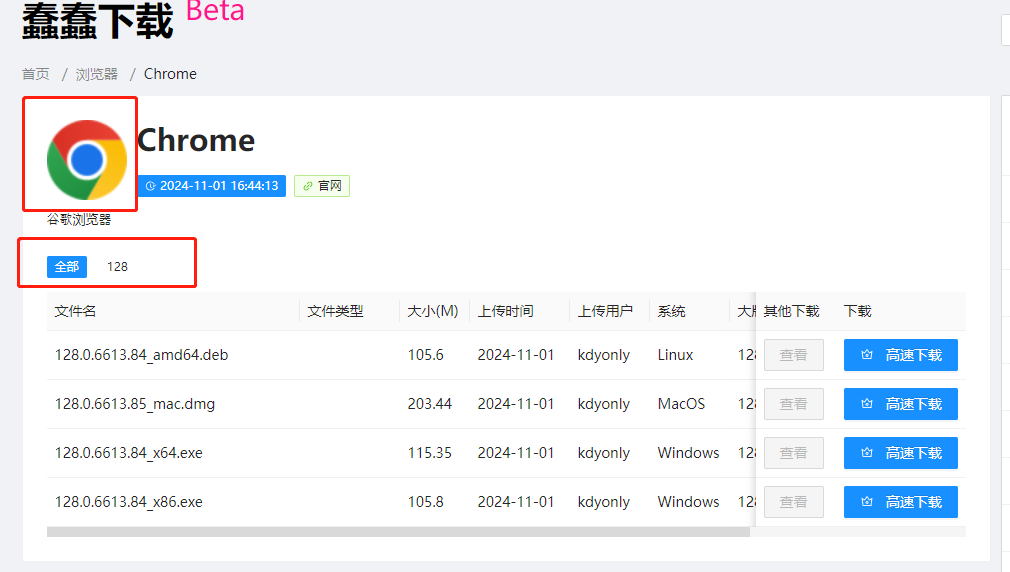
Task: Click the Chrome page heading
Action: pyautogui.click(x=196, y=140)
